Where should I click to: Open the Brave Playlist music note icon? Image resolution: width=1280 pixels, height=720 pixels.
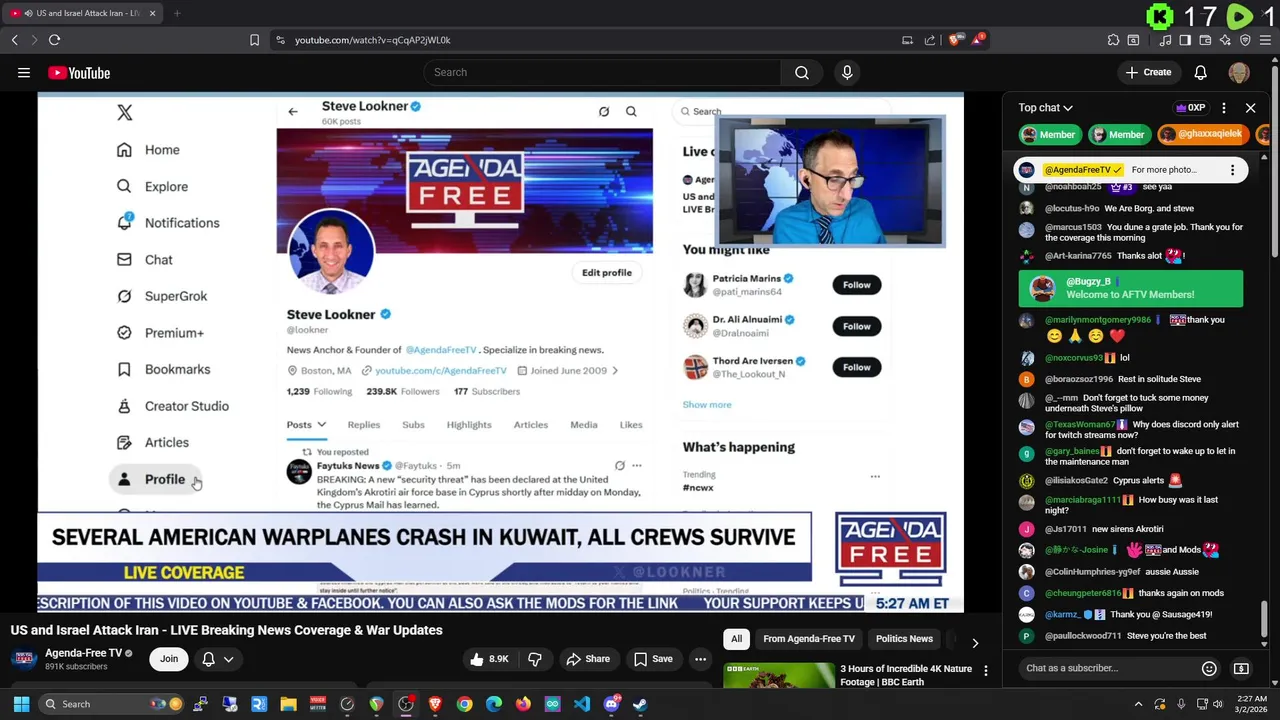point(1165,40)
